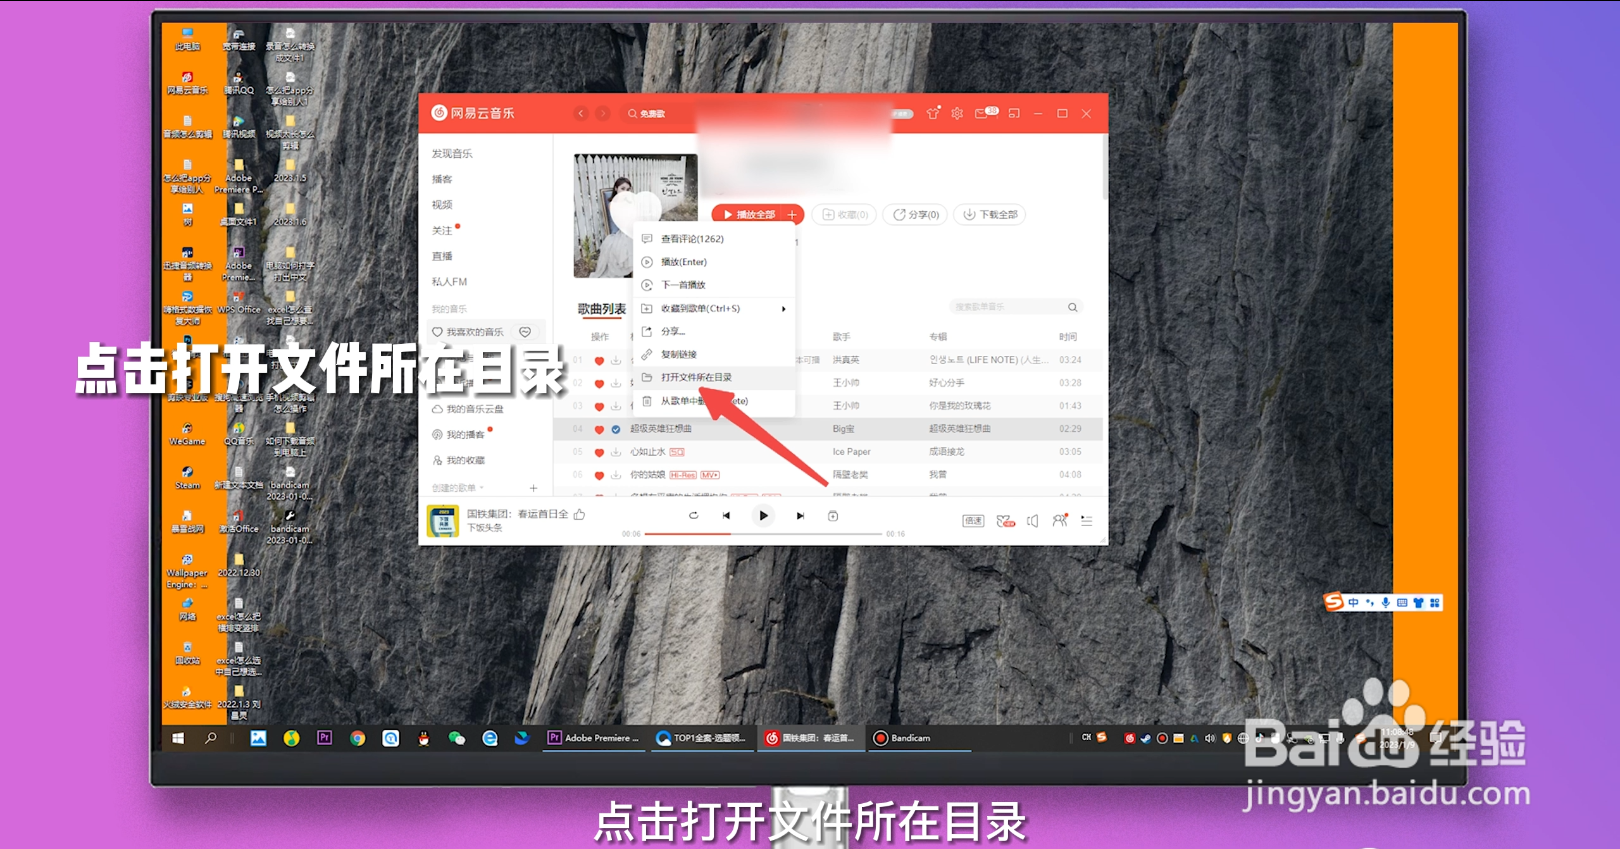Open the listen together people icon
The image size is (1620, 849).
(1060, 520)
